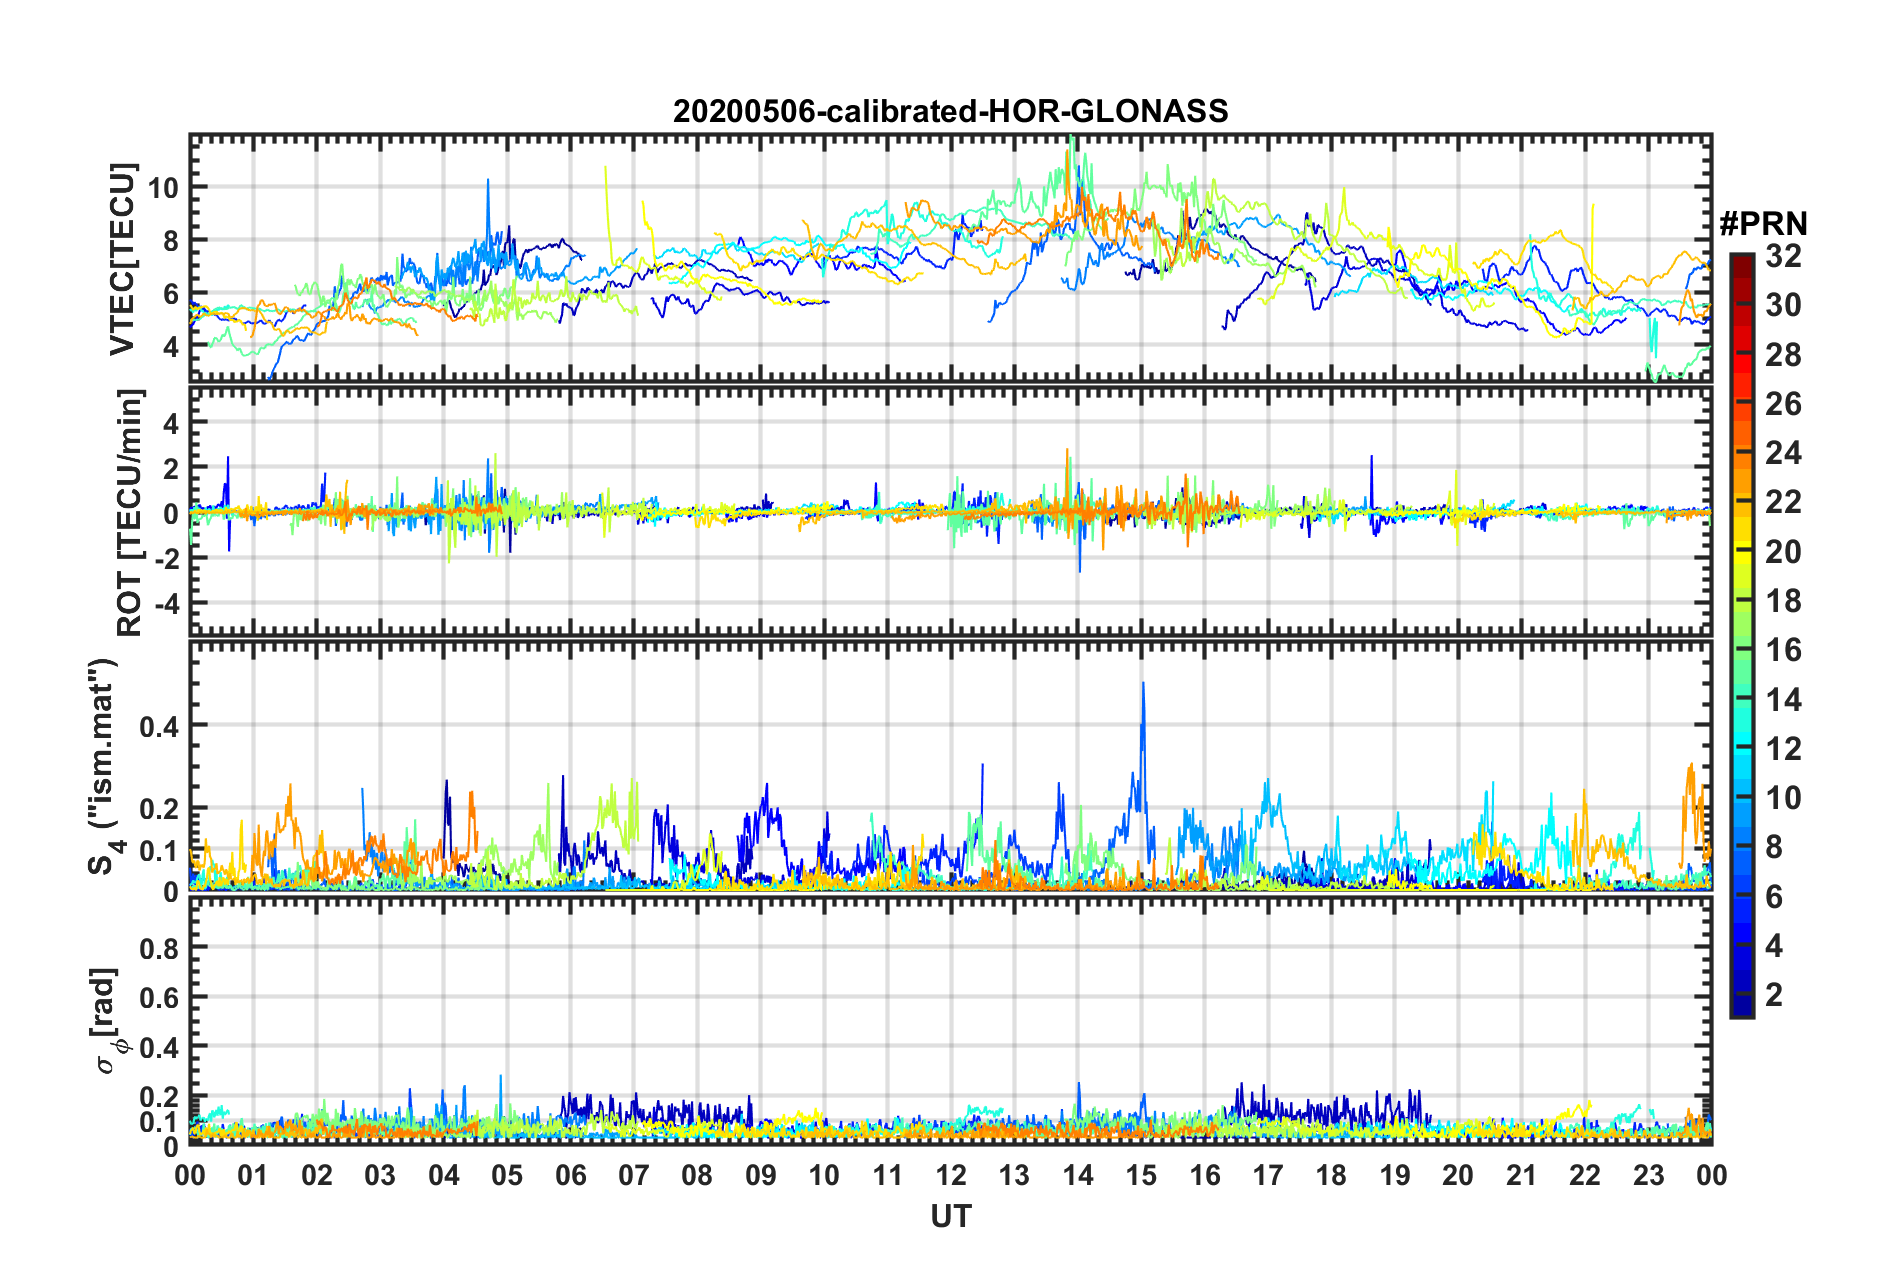1902x1272 pixels.
Task: Click x-axis tick label 08
Action: [x=697, y=1175]
